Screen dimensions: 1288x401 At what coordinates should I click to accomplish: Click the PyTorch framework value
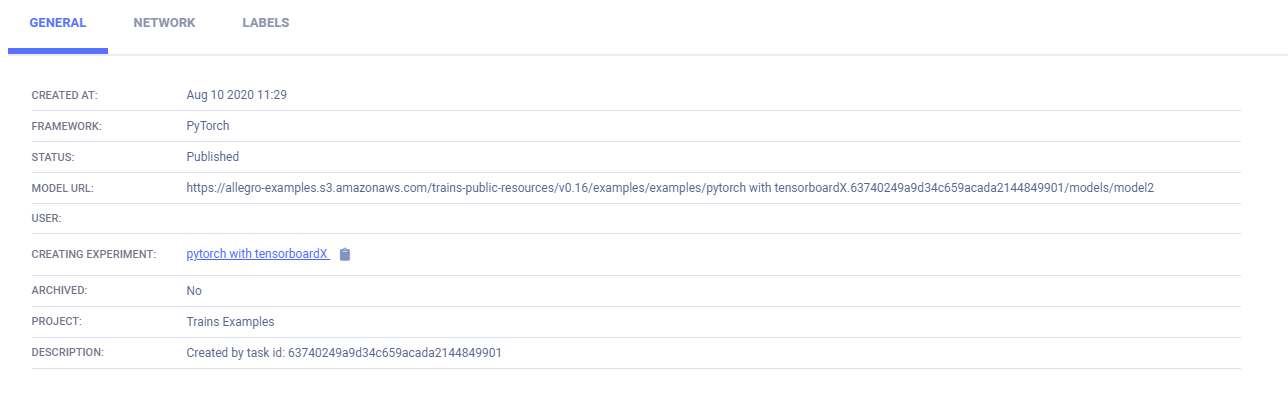(208, 126)
